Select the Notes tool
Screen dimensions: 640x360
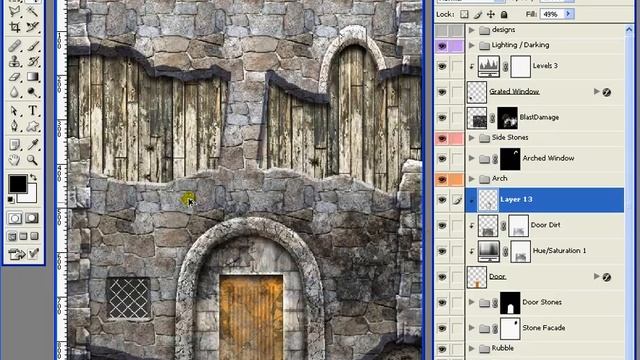click(x=14, y=144)
